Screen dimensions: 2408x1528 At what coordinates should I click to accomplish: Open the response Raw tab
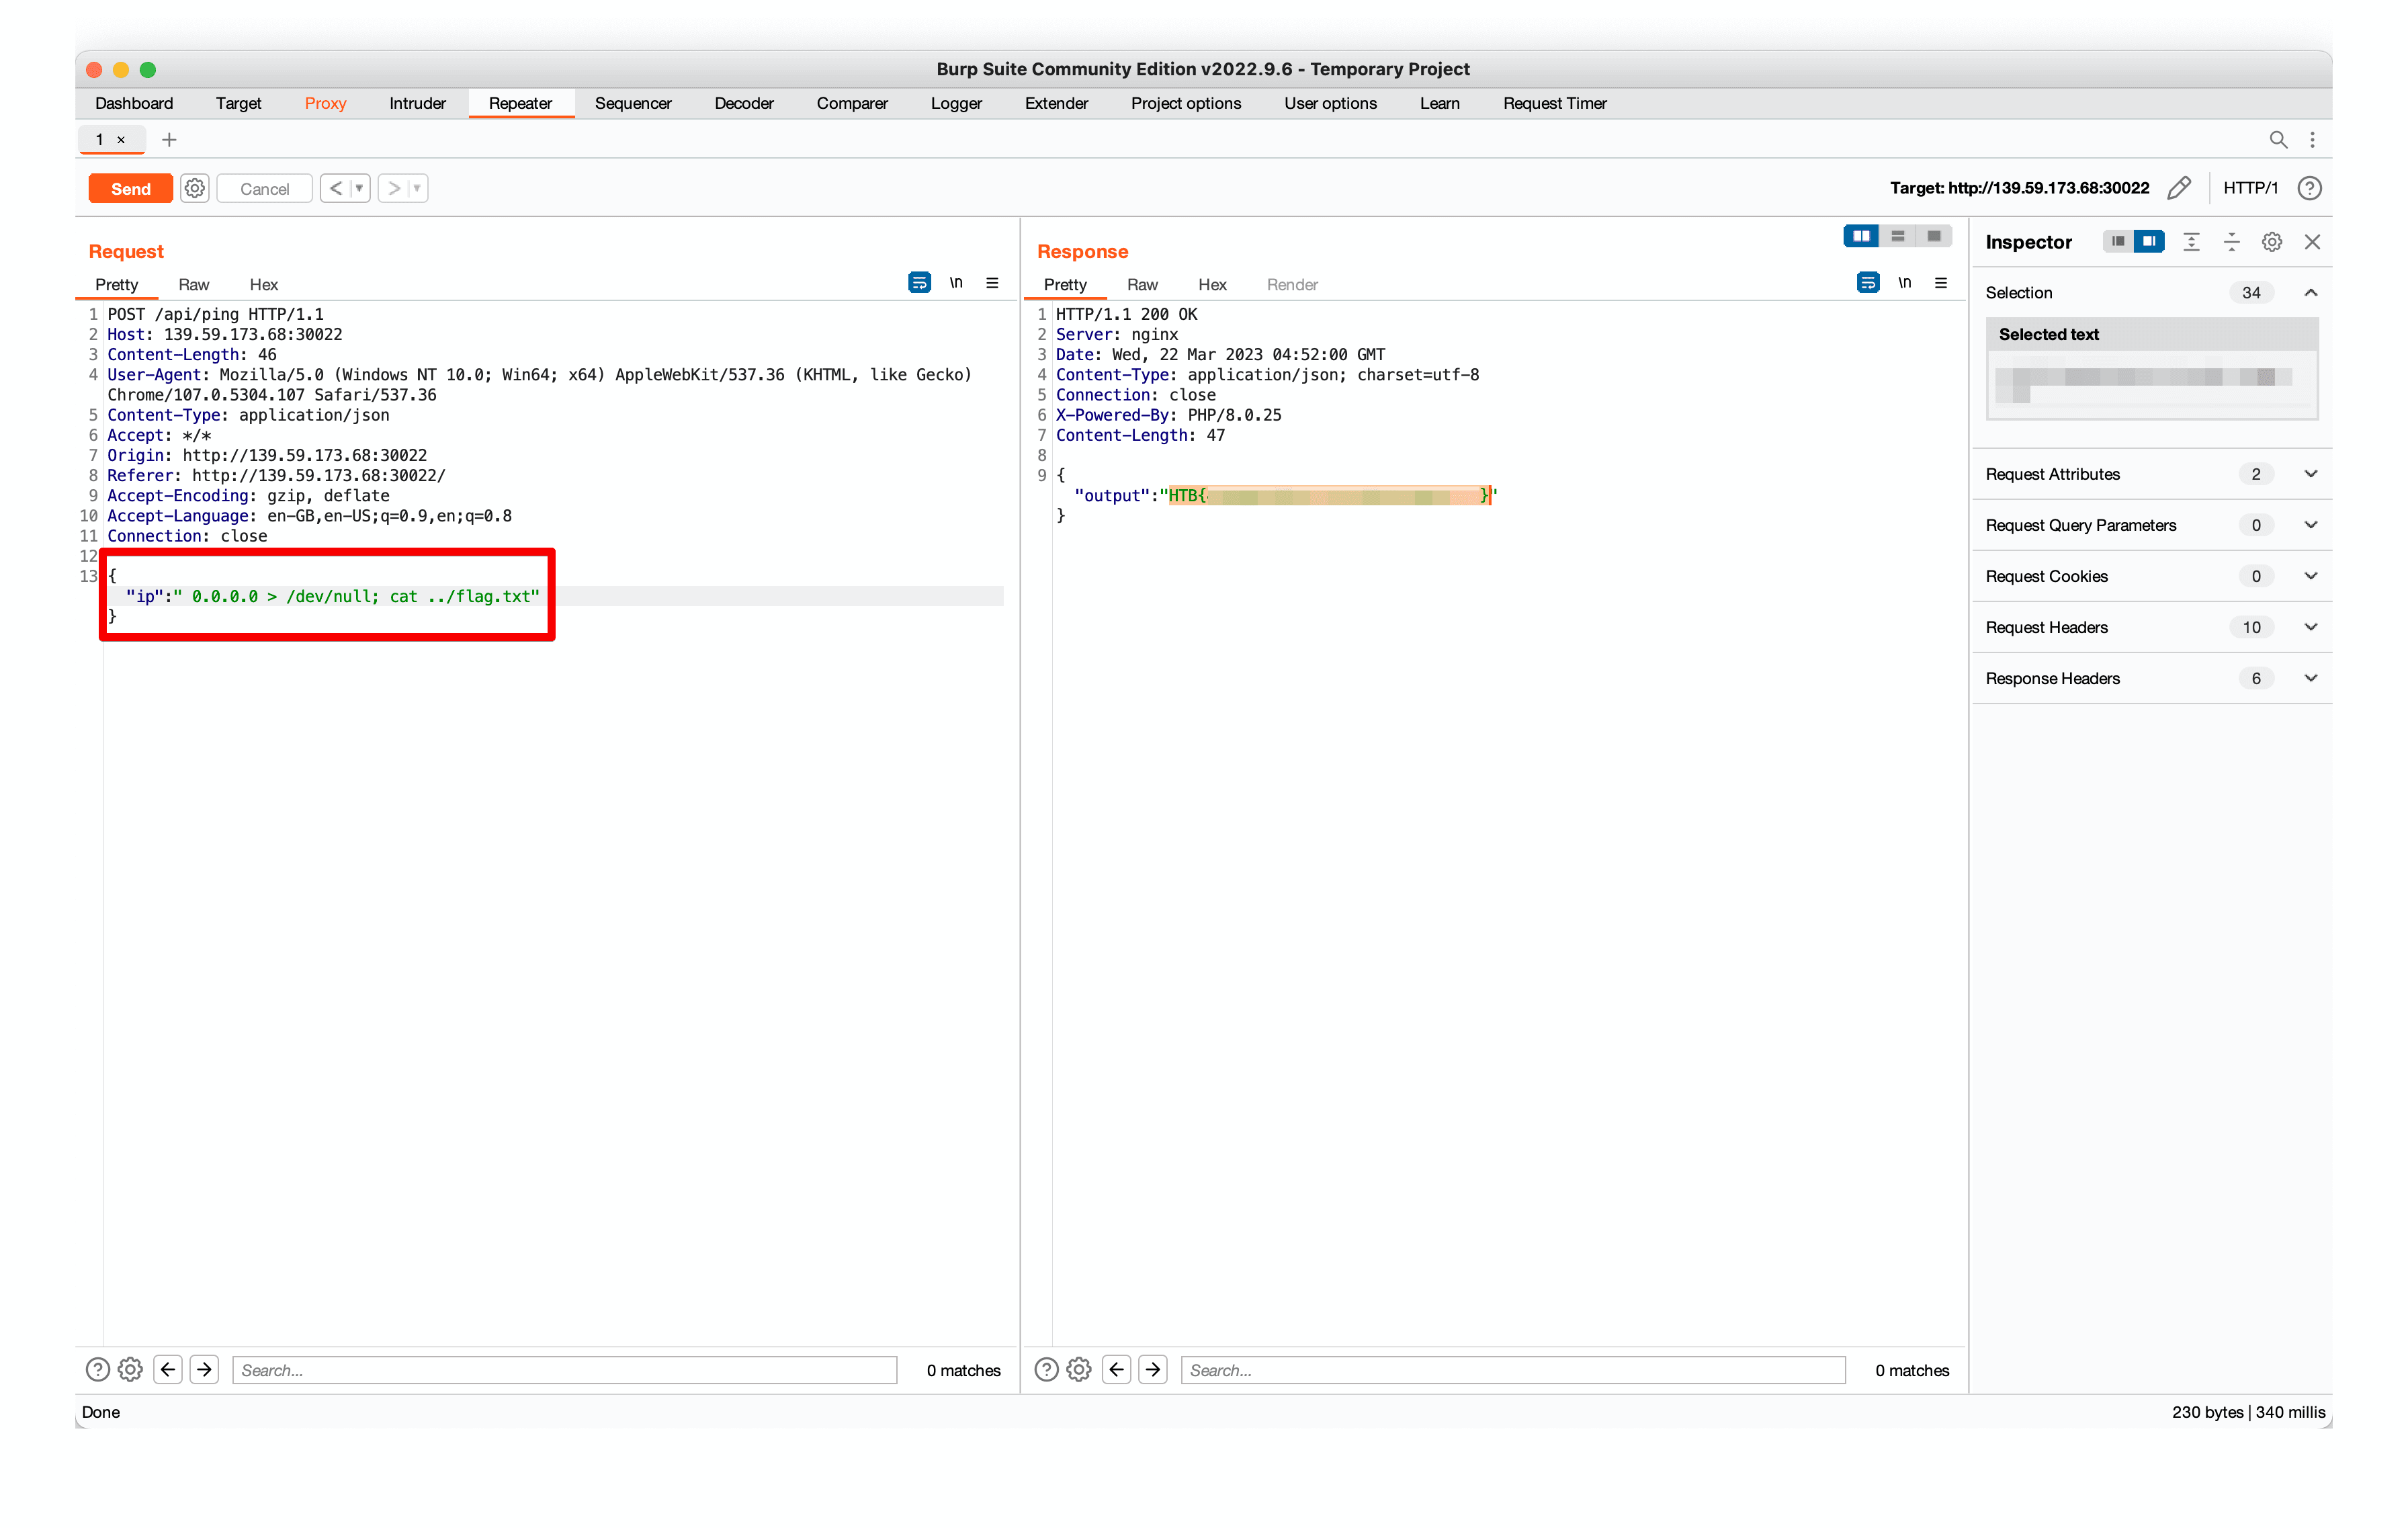coord(1141,284)
